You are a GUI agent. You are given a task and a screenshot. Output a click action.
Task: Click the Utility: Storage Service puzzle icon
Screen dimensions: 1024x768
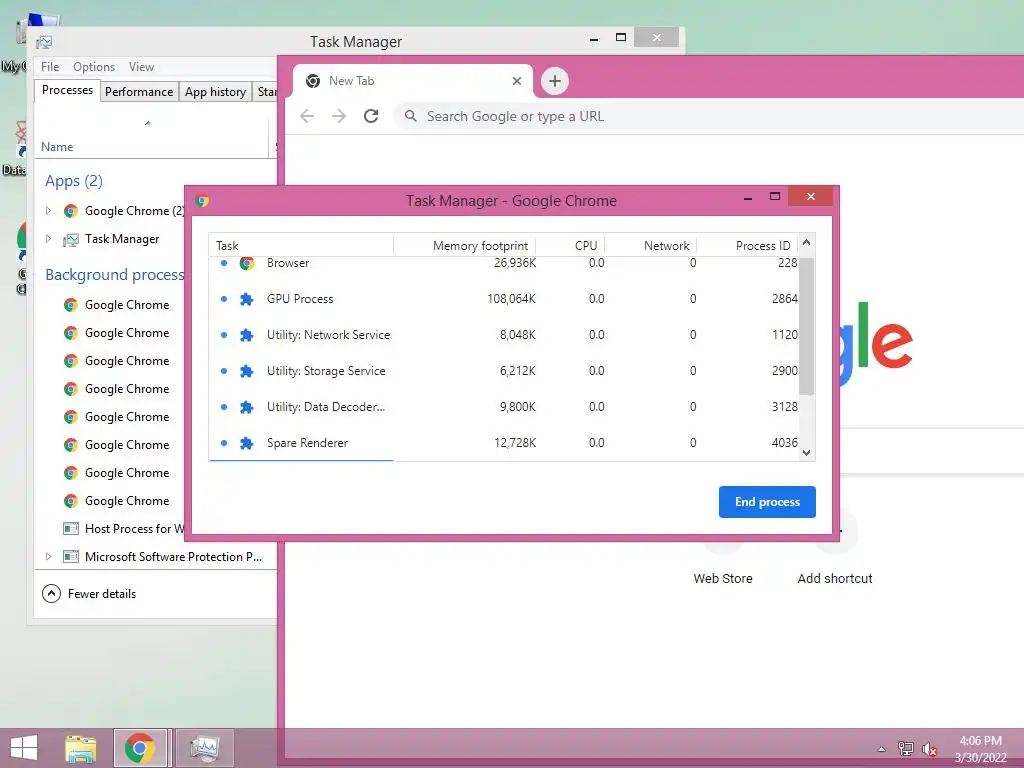246,371
